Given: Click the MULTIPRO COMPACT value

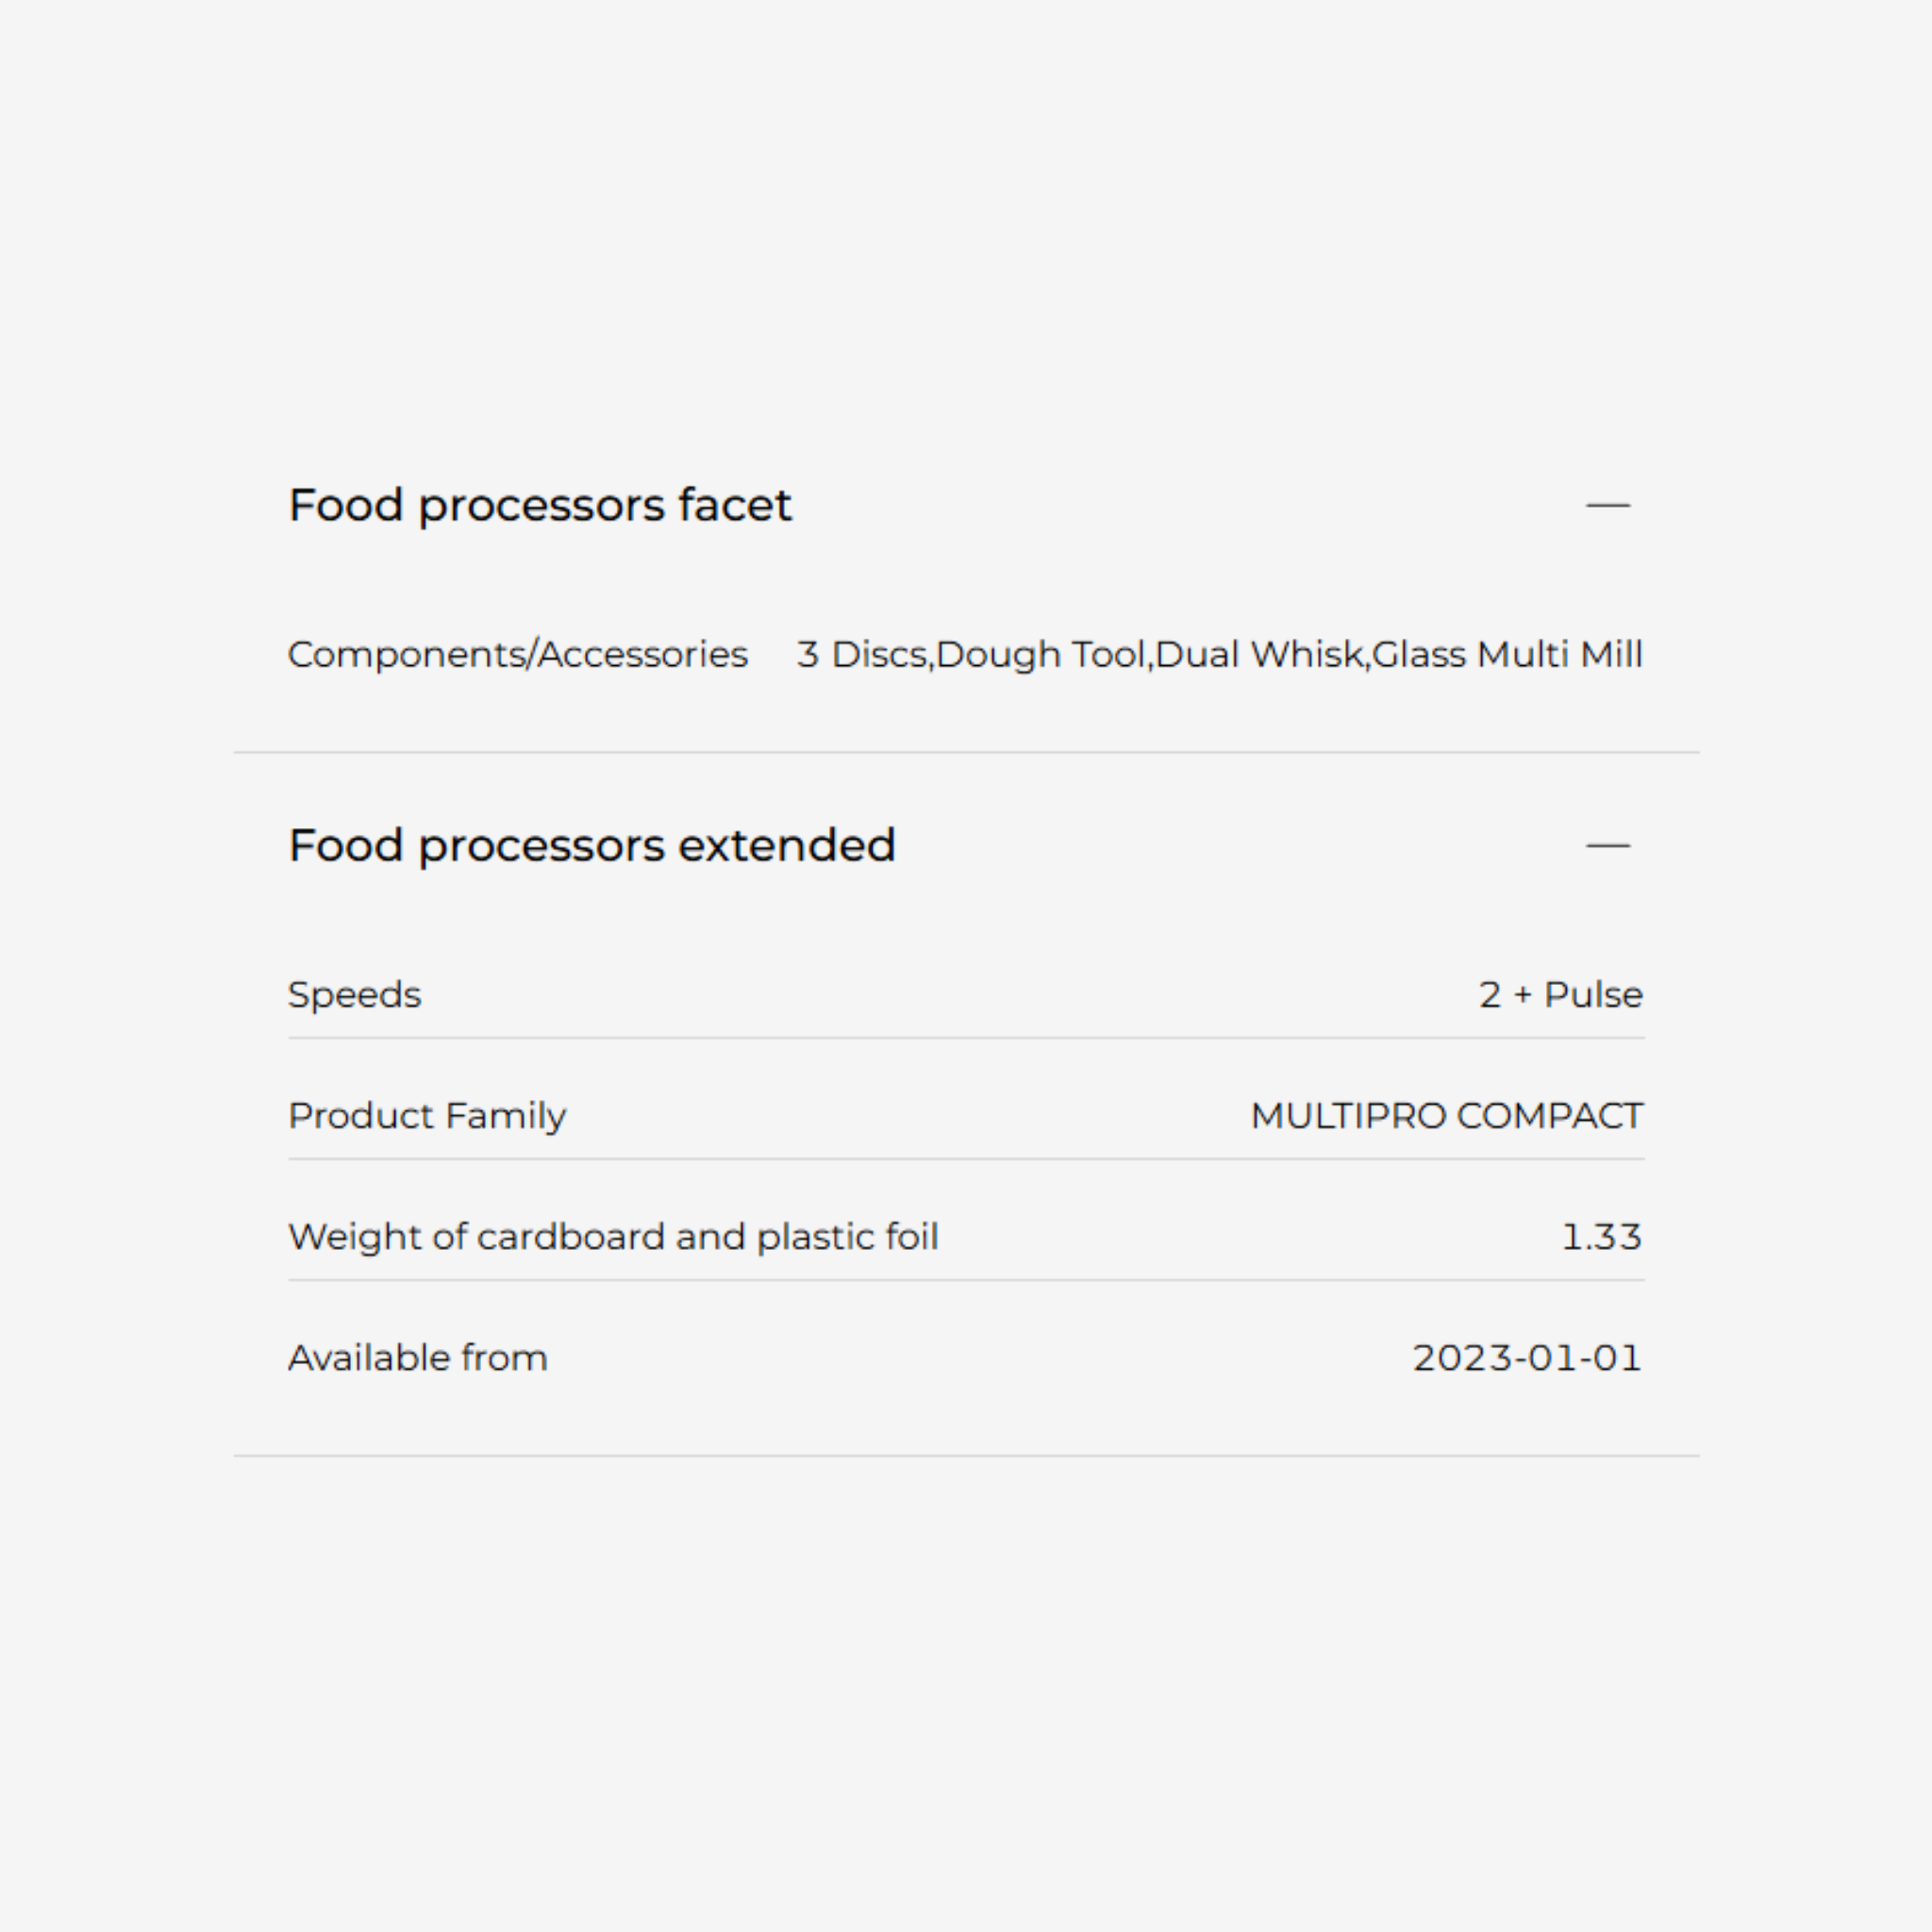Looking at the screenshot, I should tap(1446, 1116).
